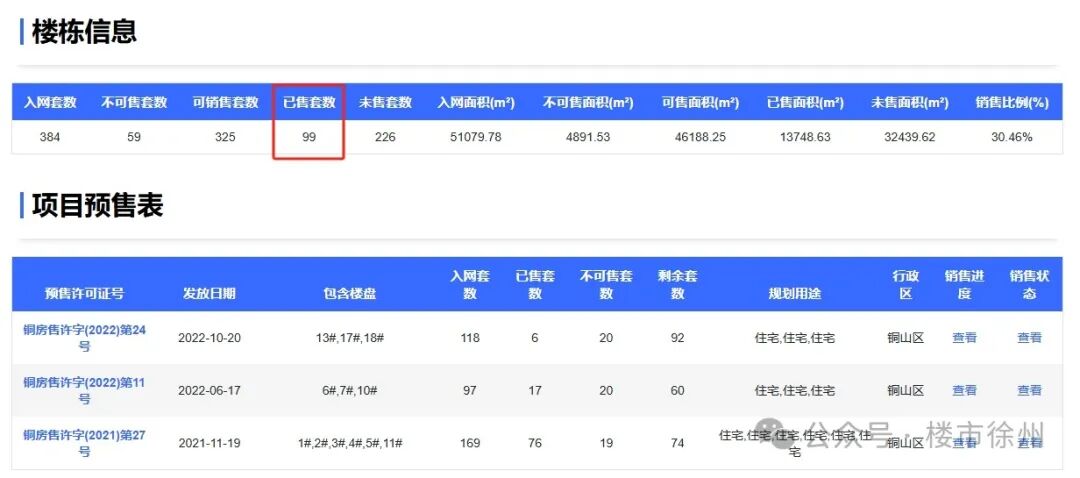
Task: Select the 入网套数 value 118
Action: pyautogui.click(x=470, y=338)
